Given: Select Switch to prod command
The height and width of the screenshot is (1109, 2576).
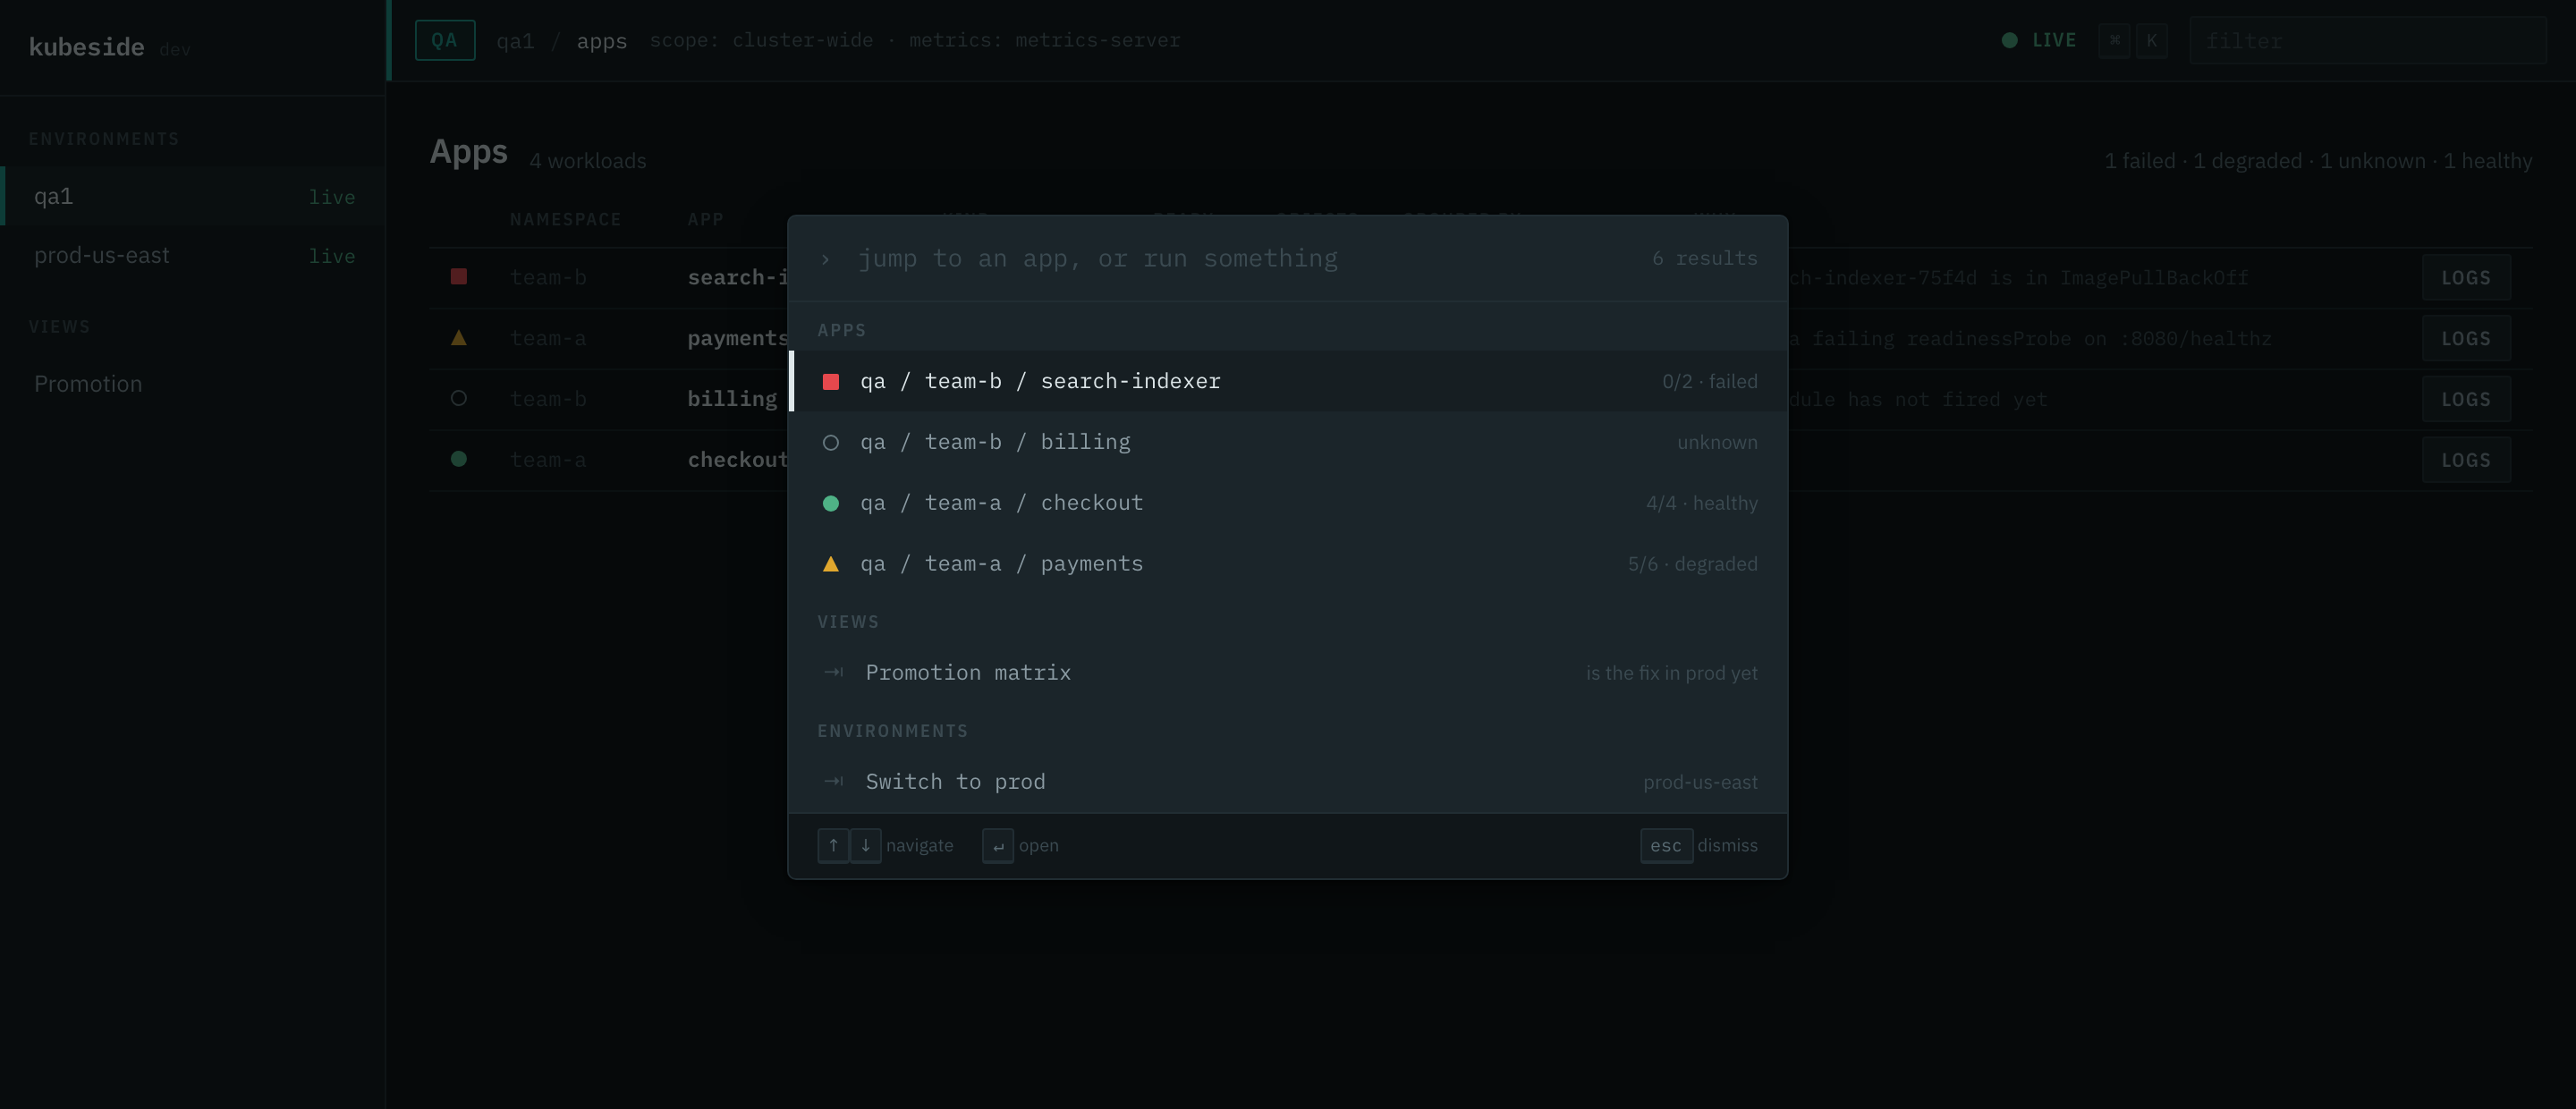Looking at the screenshot, I should [x=1288, y=782].
